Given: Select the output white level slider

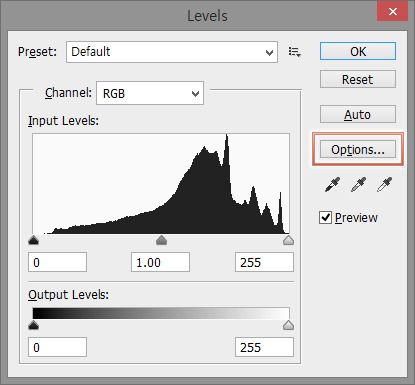Looking at the screenshot, I should tap(288, 325).
